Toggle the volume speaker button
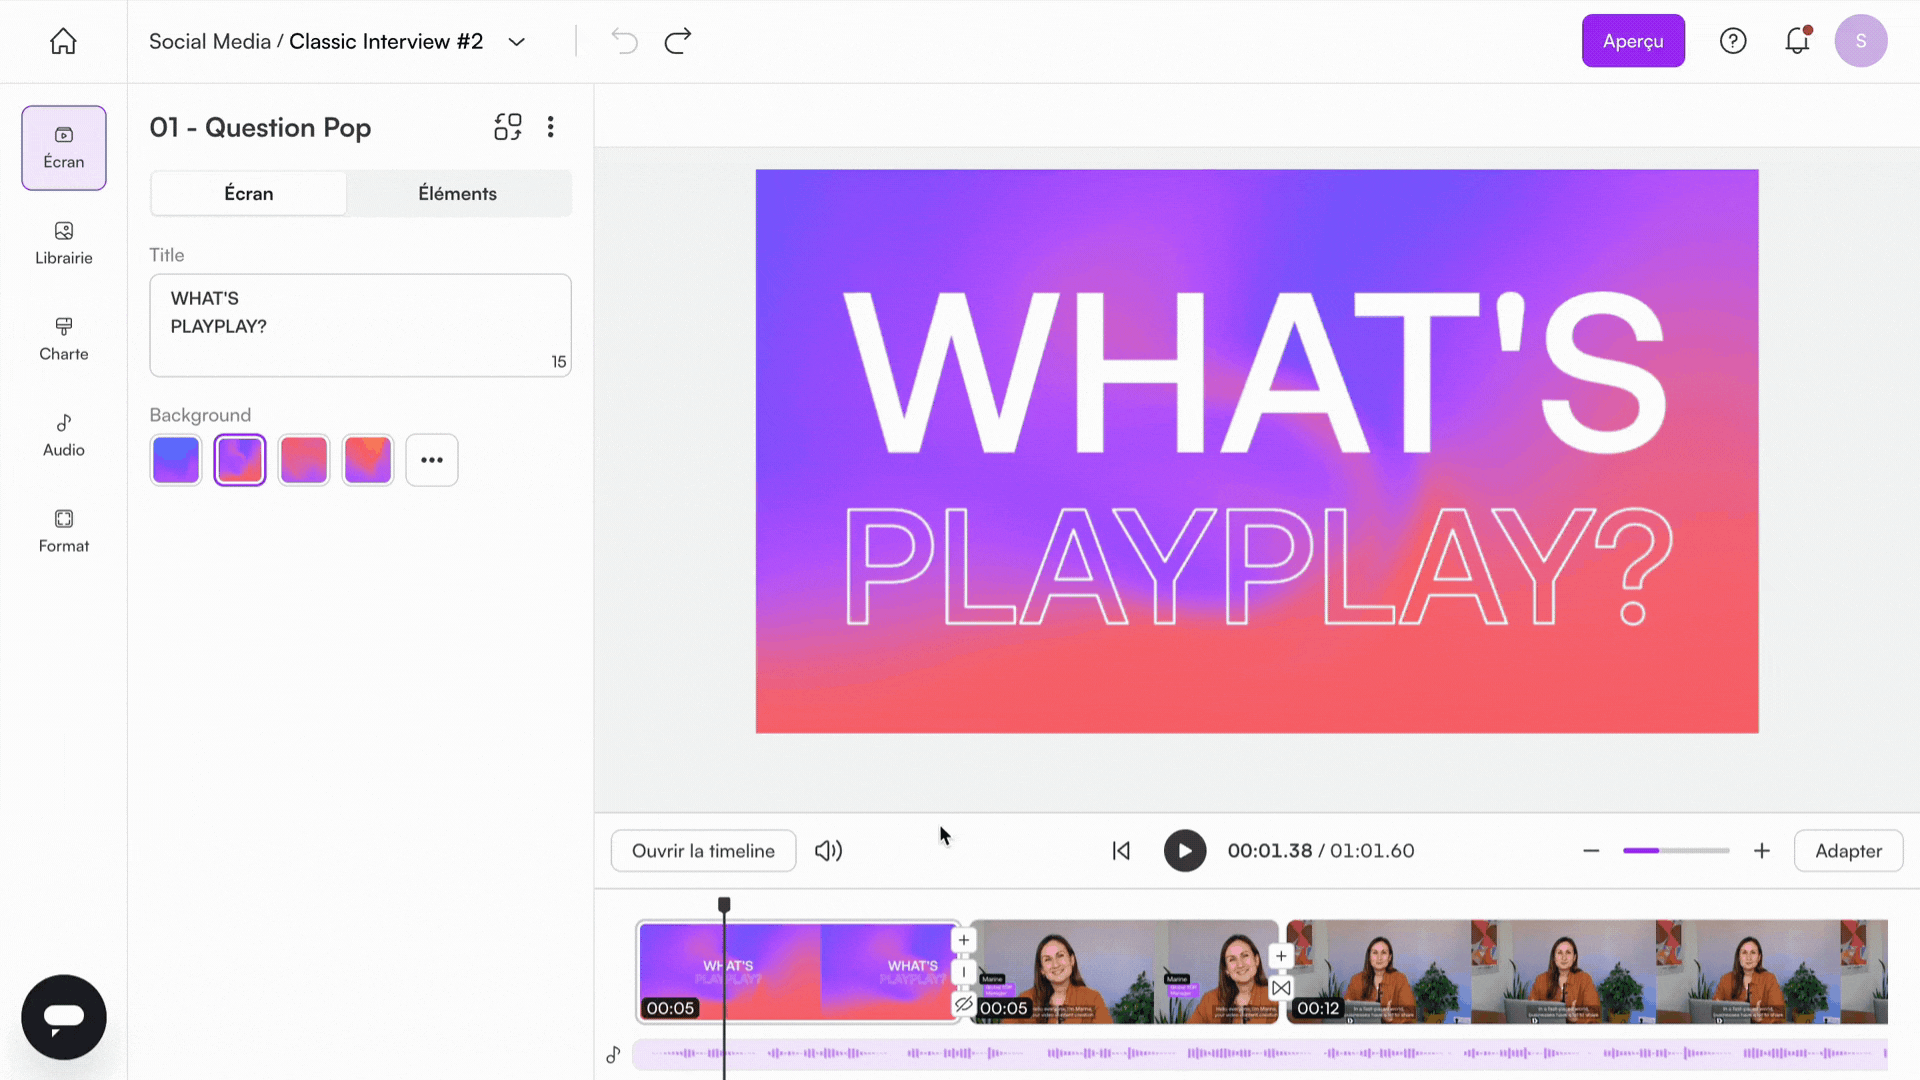This screenshot has height=1080, width=1920. tap(828, 851)
